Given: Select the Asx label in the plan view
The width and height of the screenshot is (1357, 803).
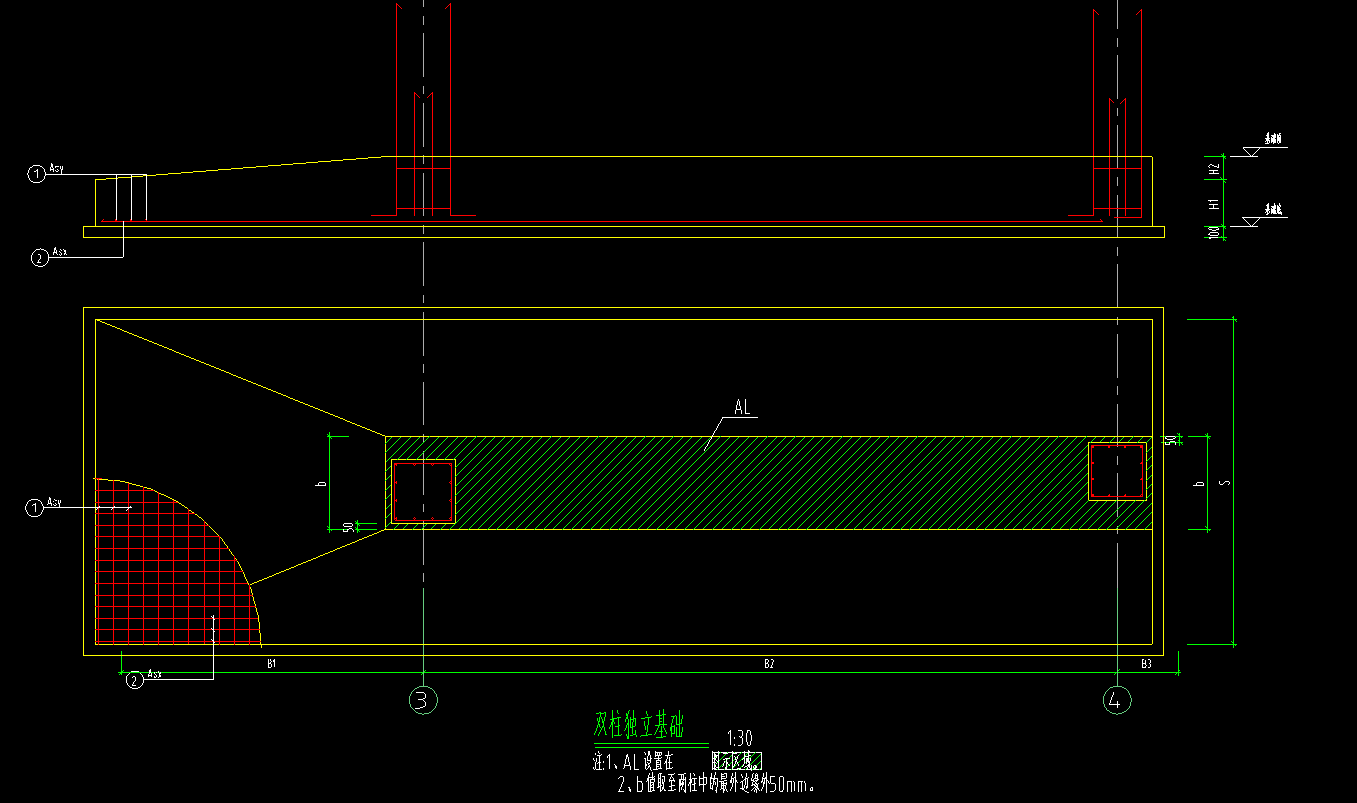Looking at the screenshot, I should click(x=155, y=675).
